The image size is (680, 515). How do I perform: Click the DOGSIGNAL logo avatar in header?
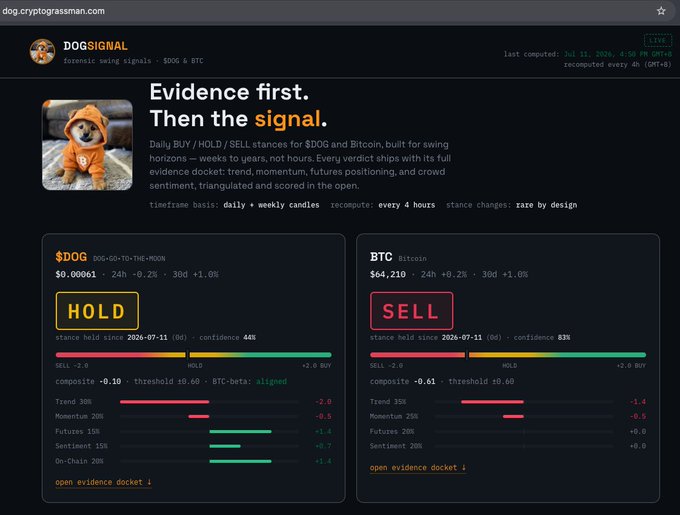42,51
